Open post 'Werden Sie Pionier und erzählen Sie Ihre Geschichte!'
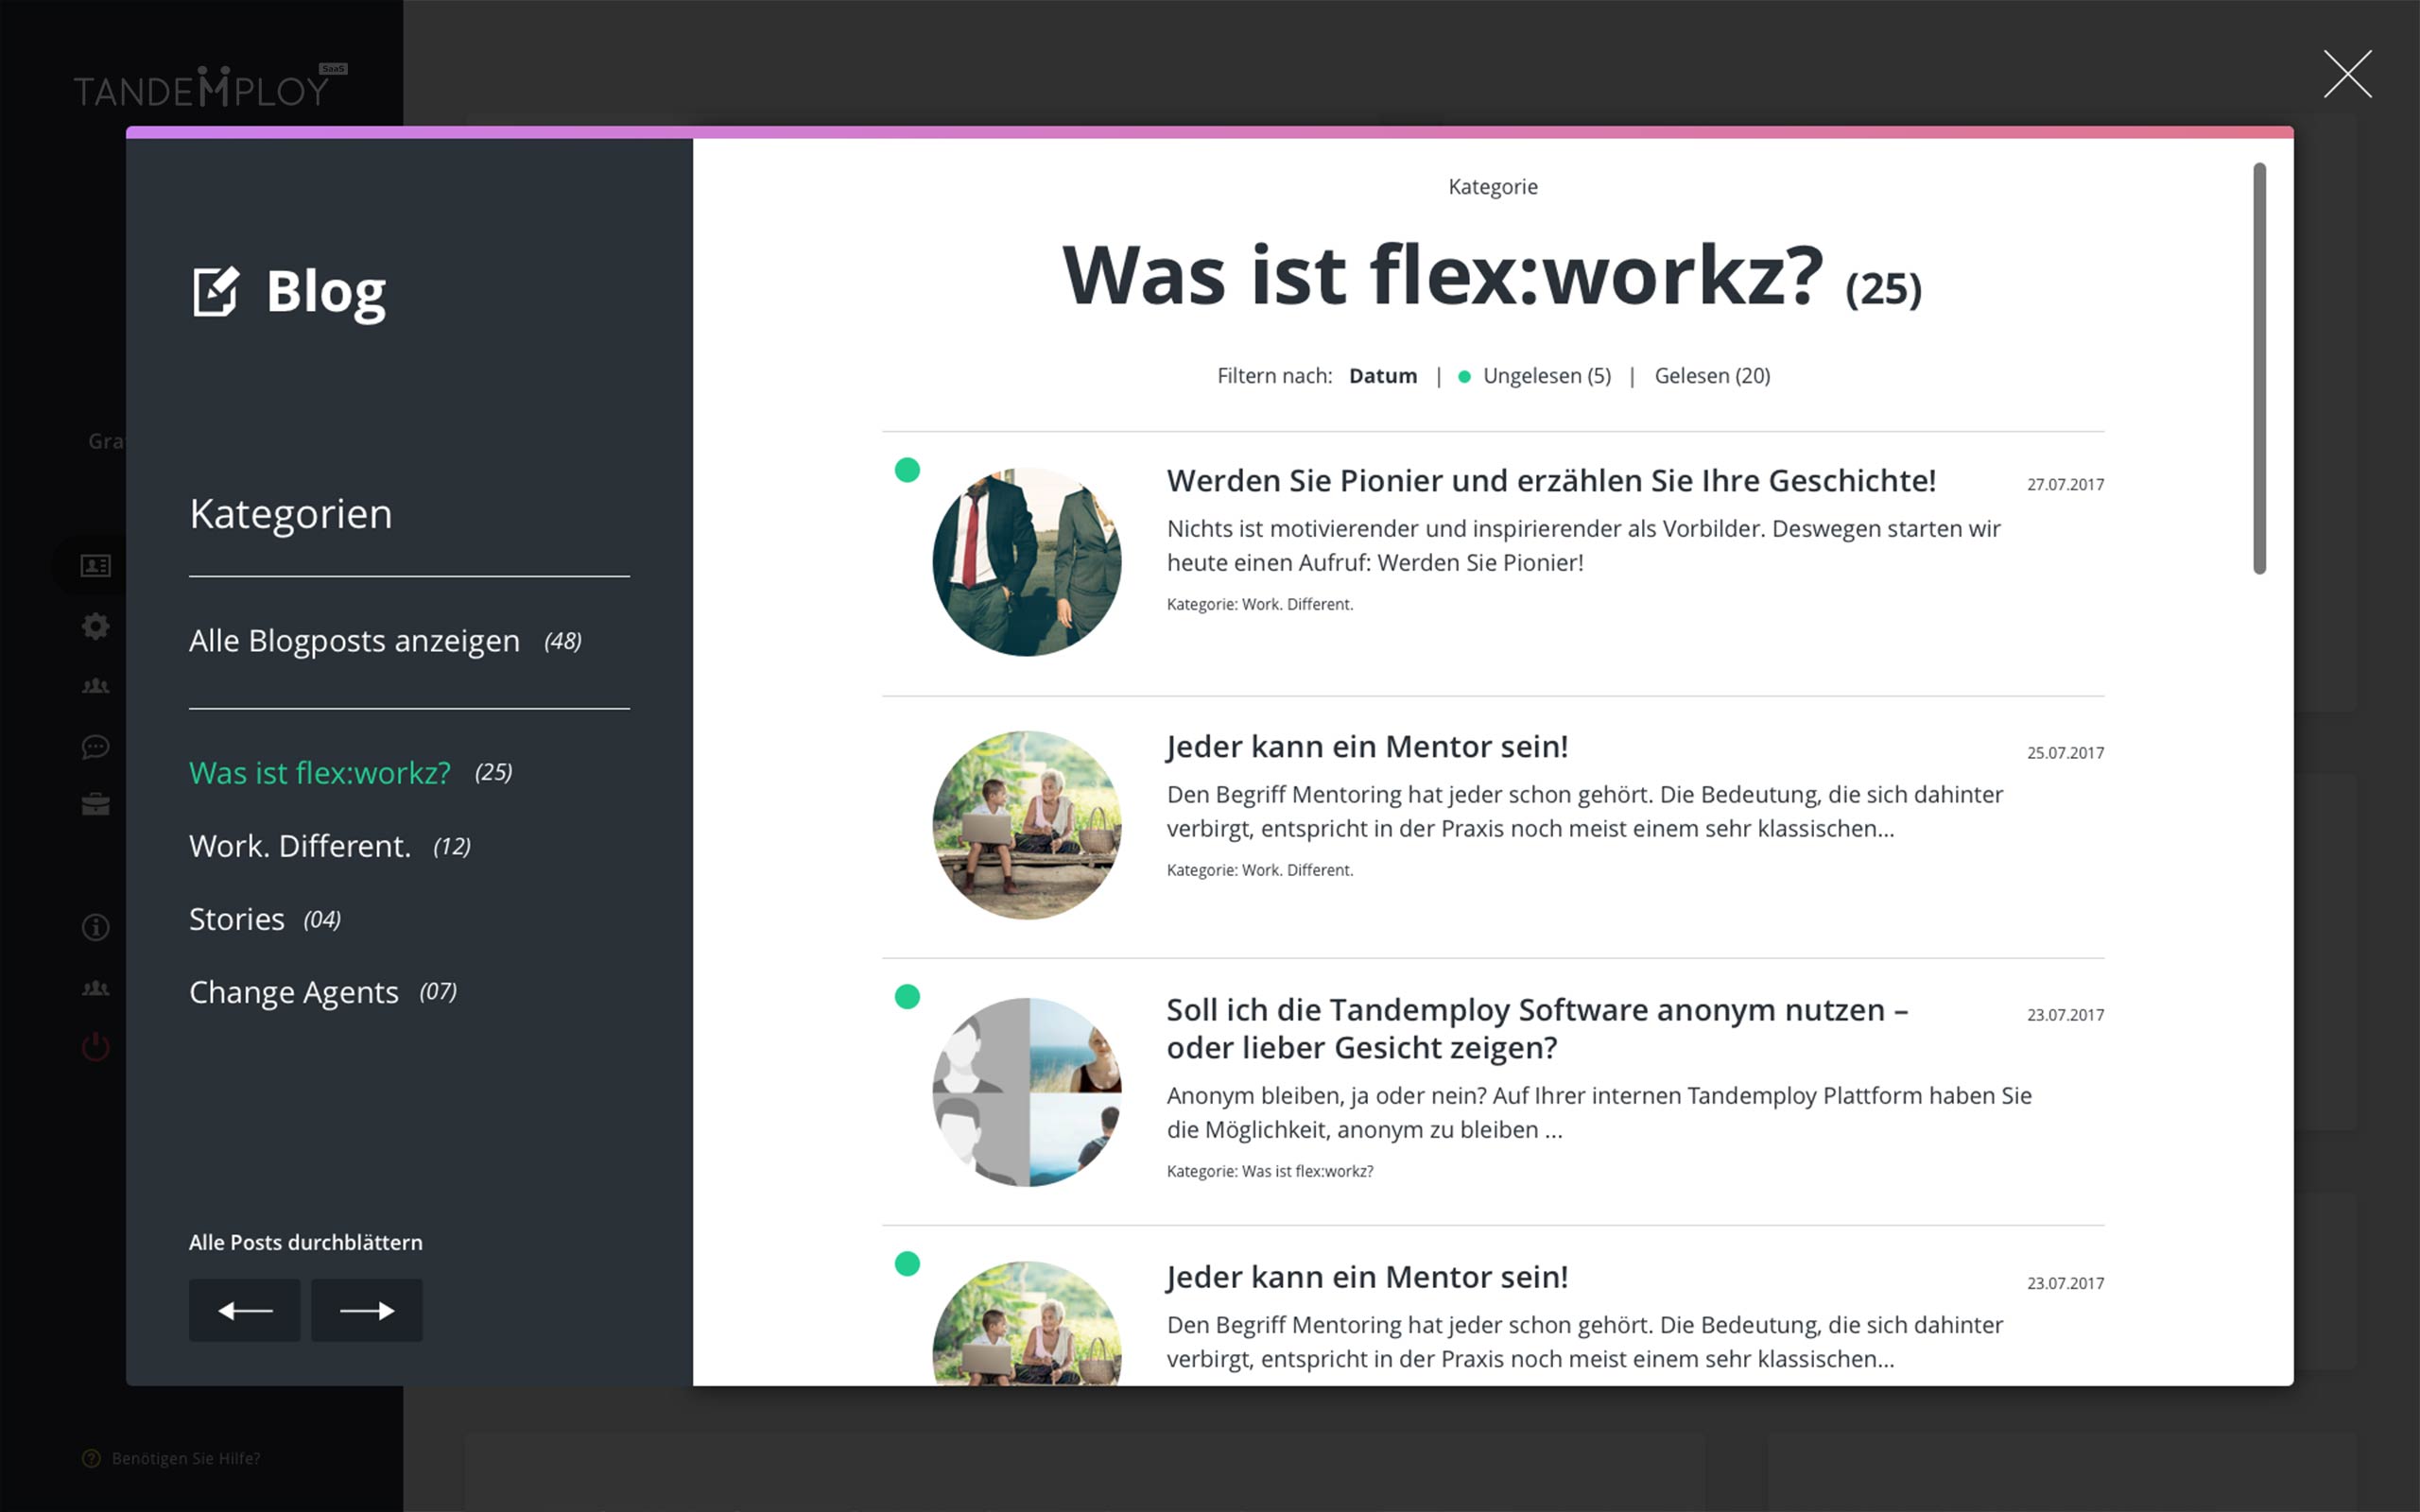Screen dimensions: 2420x1512 tap(1551, 481)
